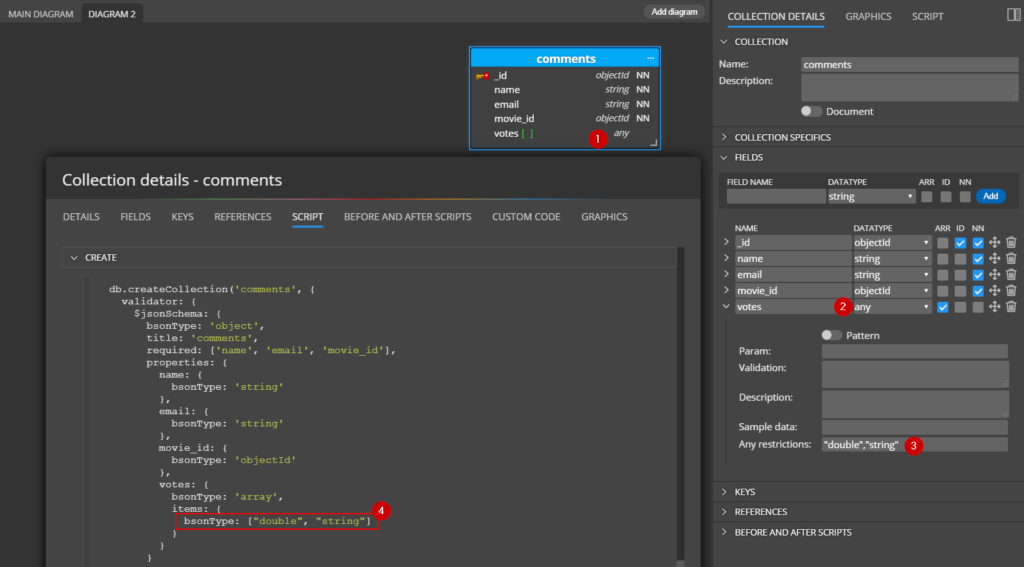The width and height of the screenshot is (1024, 567).
Task: Click the new FIELD NAME input
Action: click(x=776, y=196)
